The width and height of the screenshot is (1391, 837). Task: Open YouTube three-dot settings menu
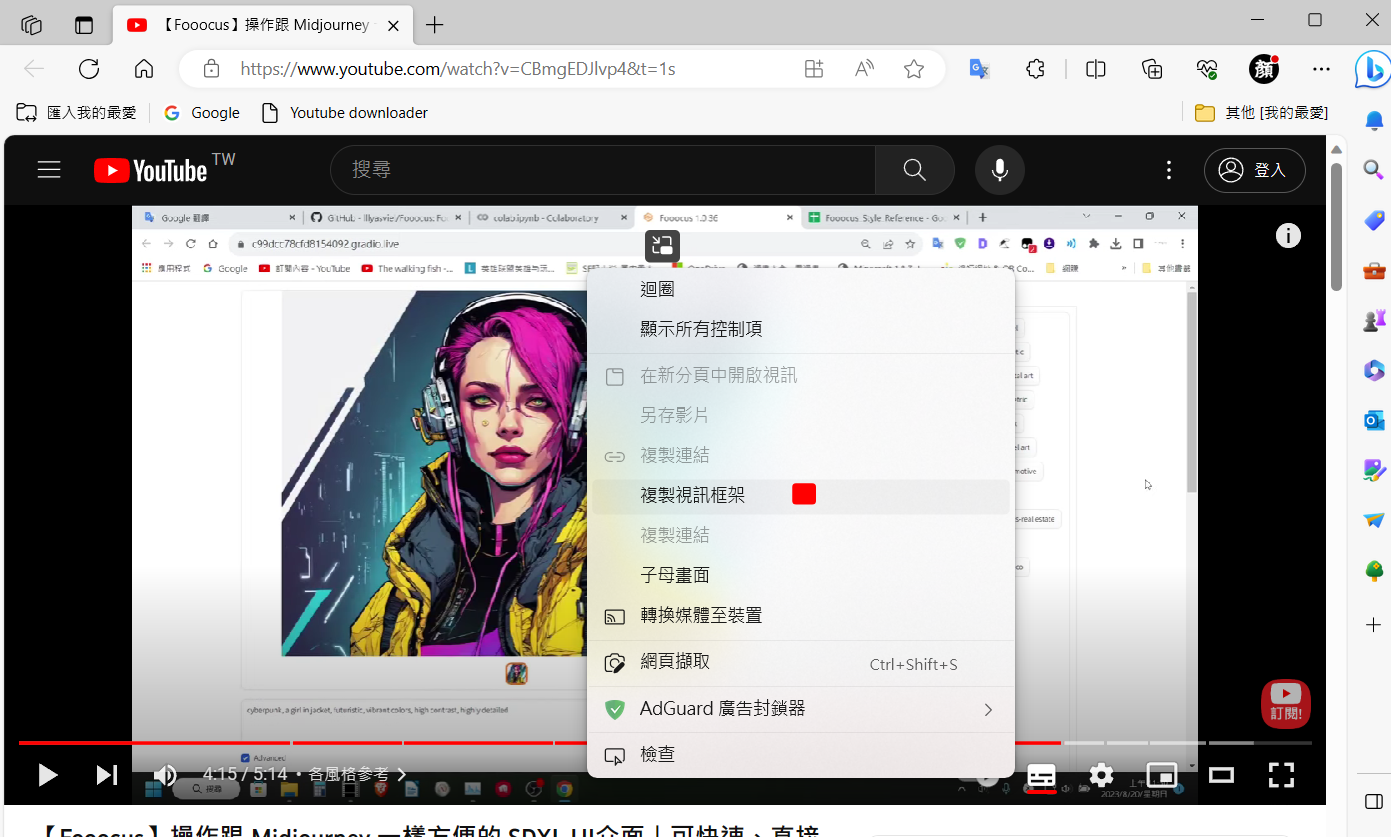(x=1168, y=170)
